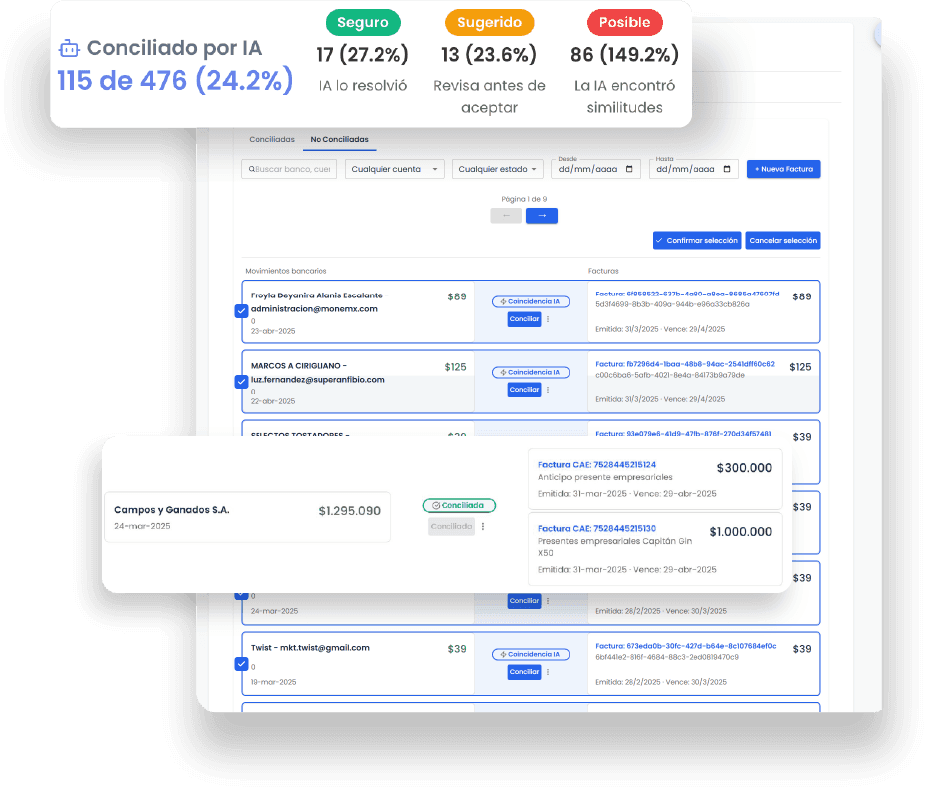The image size is (929, 789).
Task: Go to next page with right arrow
Action: coord(542,216)
